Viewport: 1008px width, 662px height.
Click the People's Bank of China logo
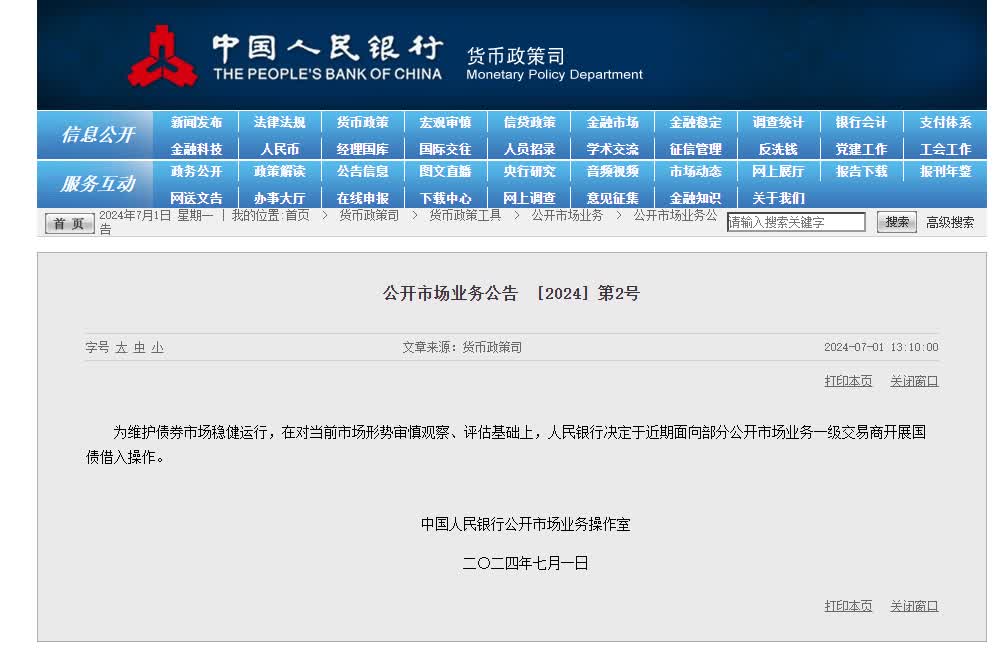click(163, 56)
